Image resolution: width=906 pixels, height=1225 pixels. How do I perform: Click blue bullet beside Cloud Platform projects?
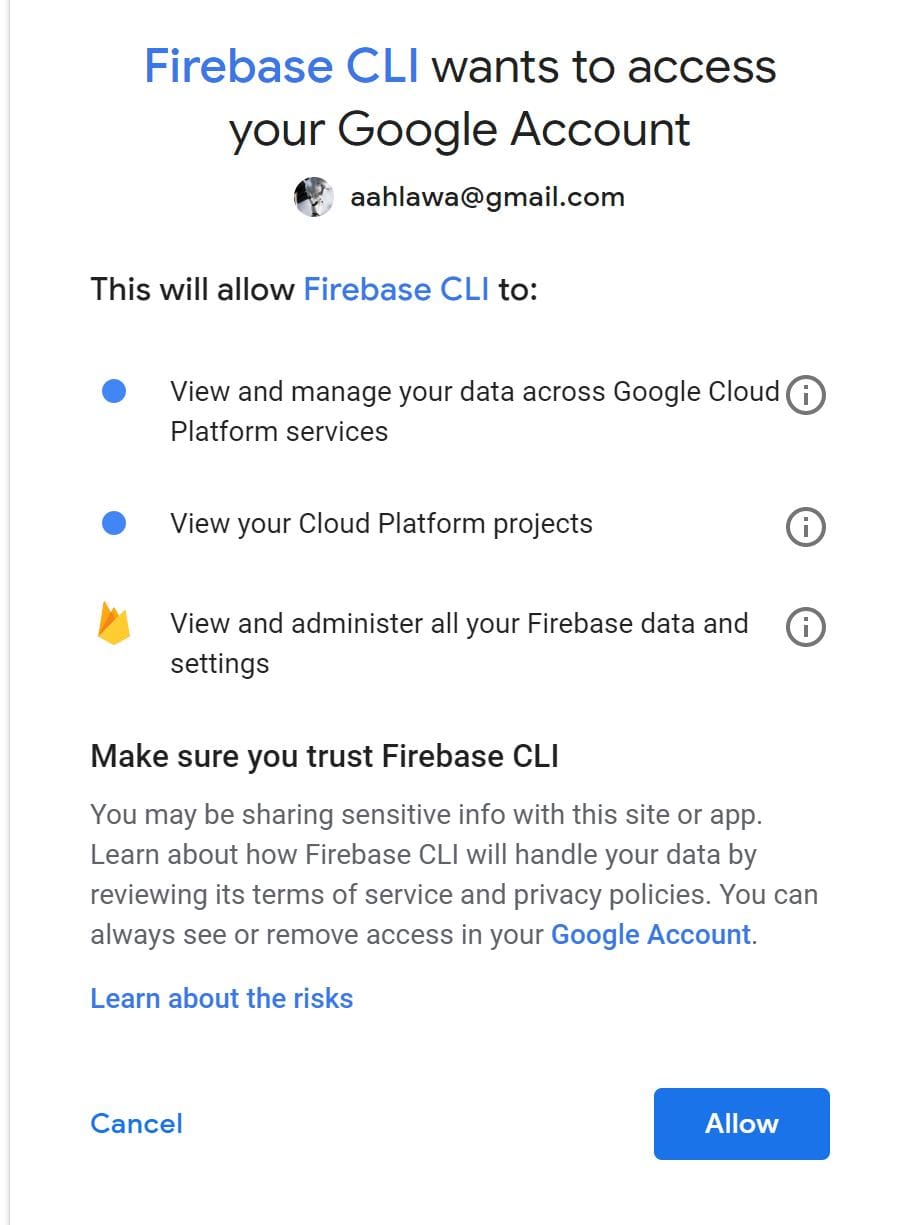114,523
